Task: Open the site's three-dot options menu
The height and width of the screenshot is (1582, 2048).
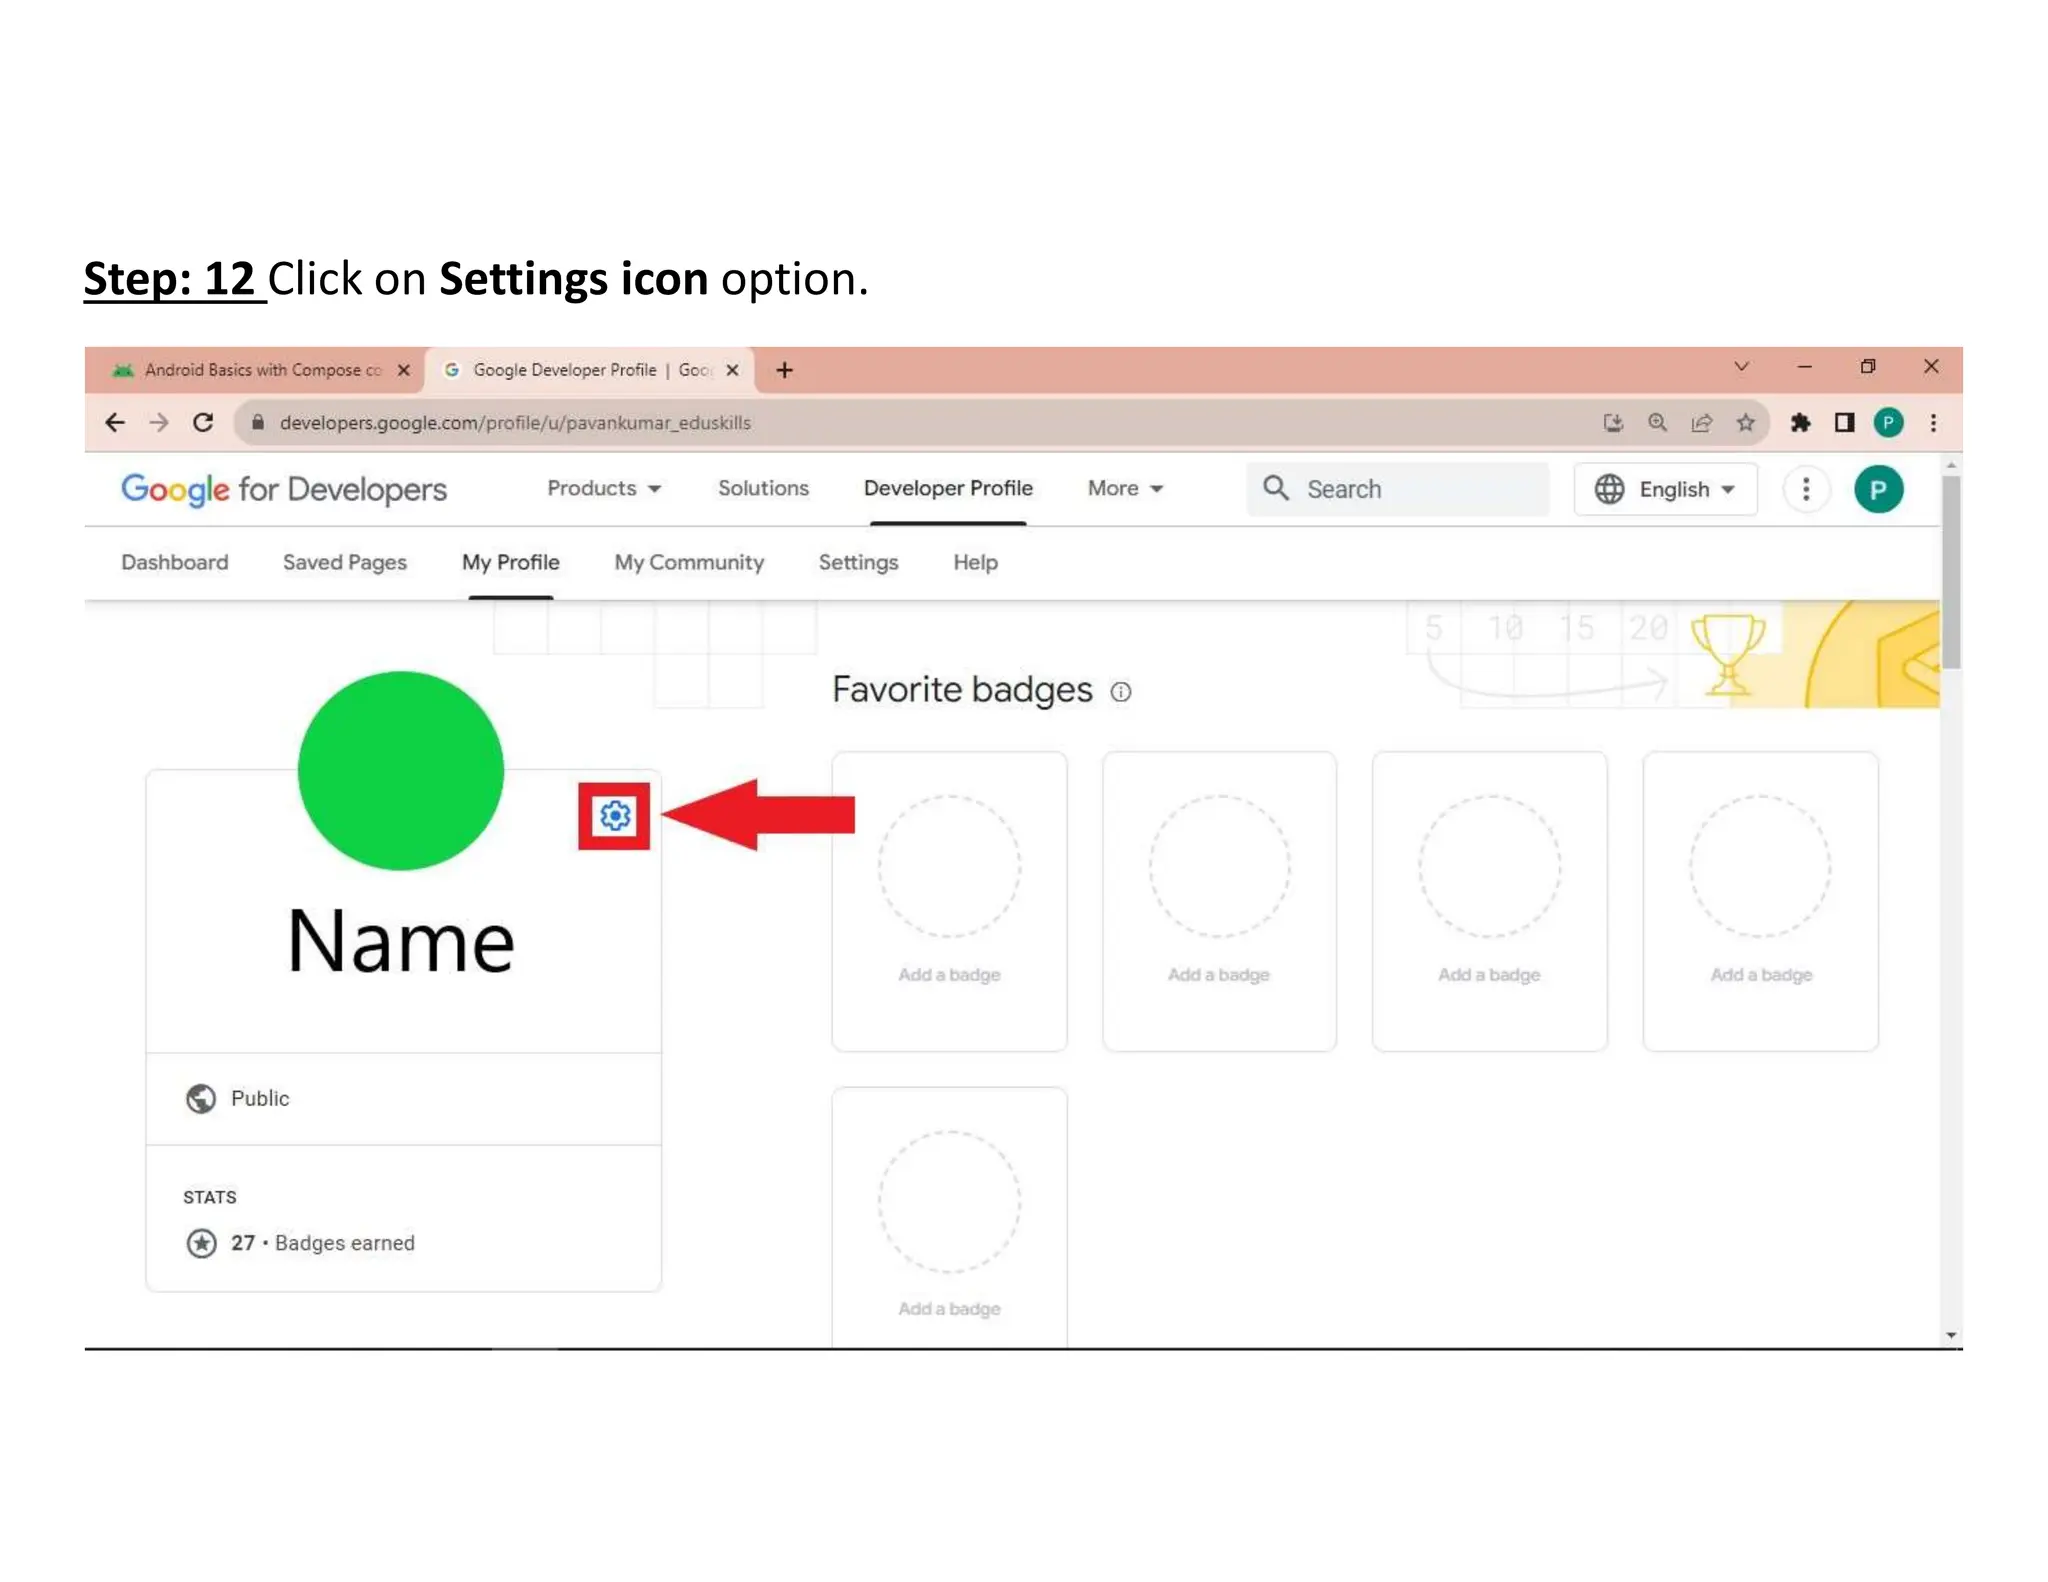Action: tap(1805, 489)
